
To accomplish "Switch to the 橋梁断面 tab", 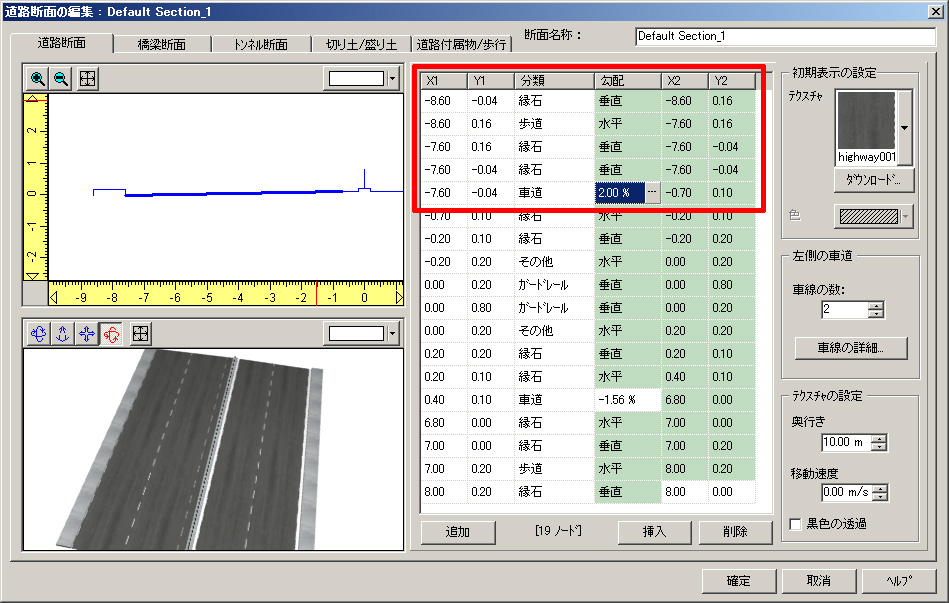I will (x=162, y=44).
